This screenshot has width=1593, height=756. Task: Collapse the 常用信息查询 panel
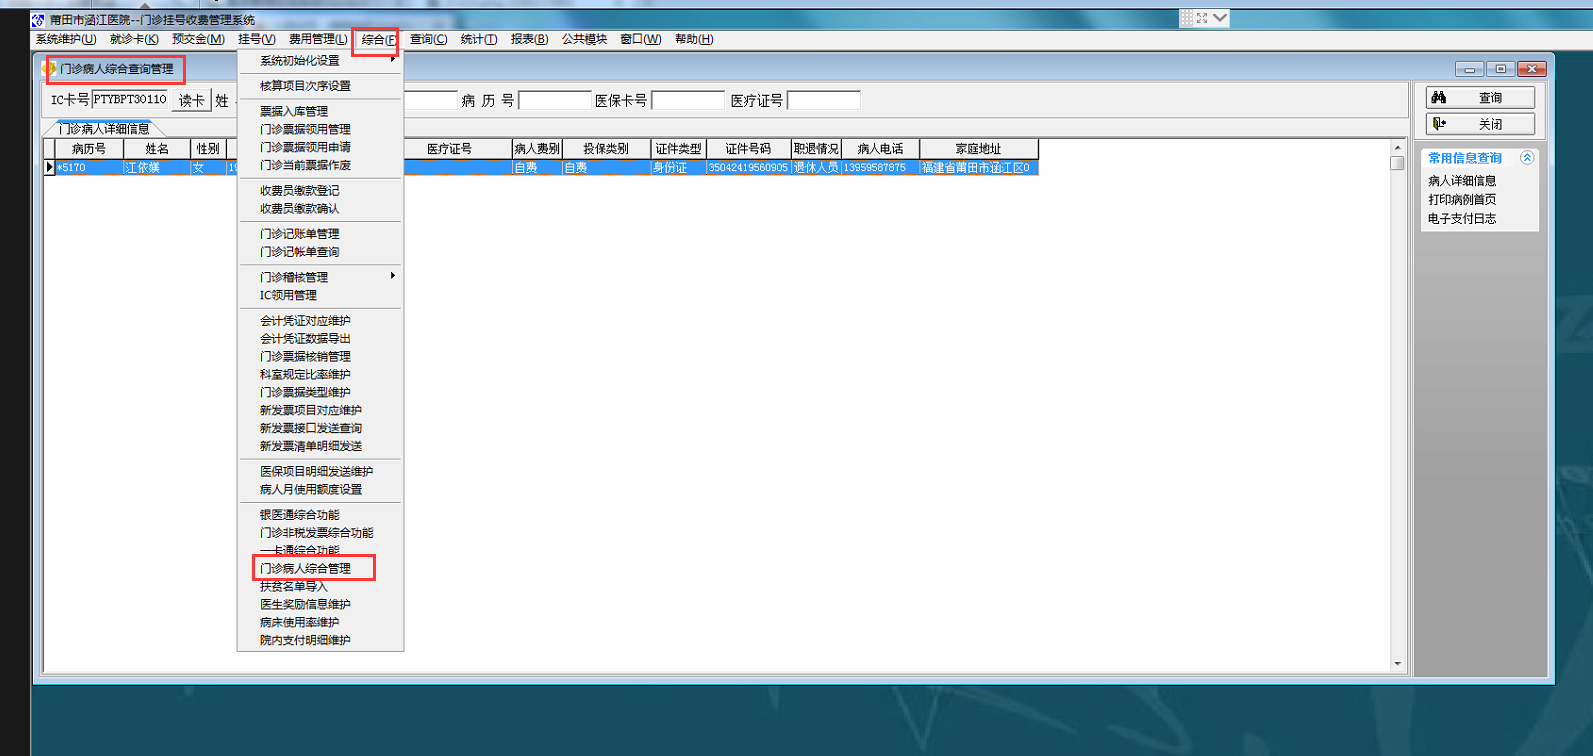pos(1527,158)
